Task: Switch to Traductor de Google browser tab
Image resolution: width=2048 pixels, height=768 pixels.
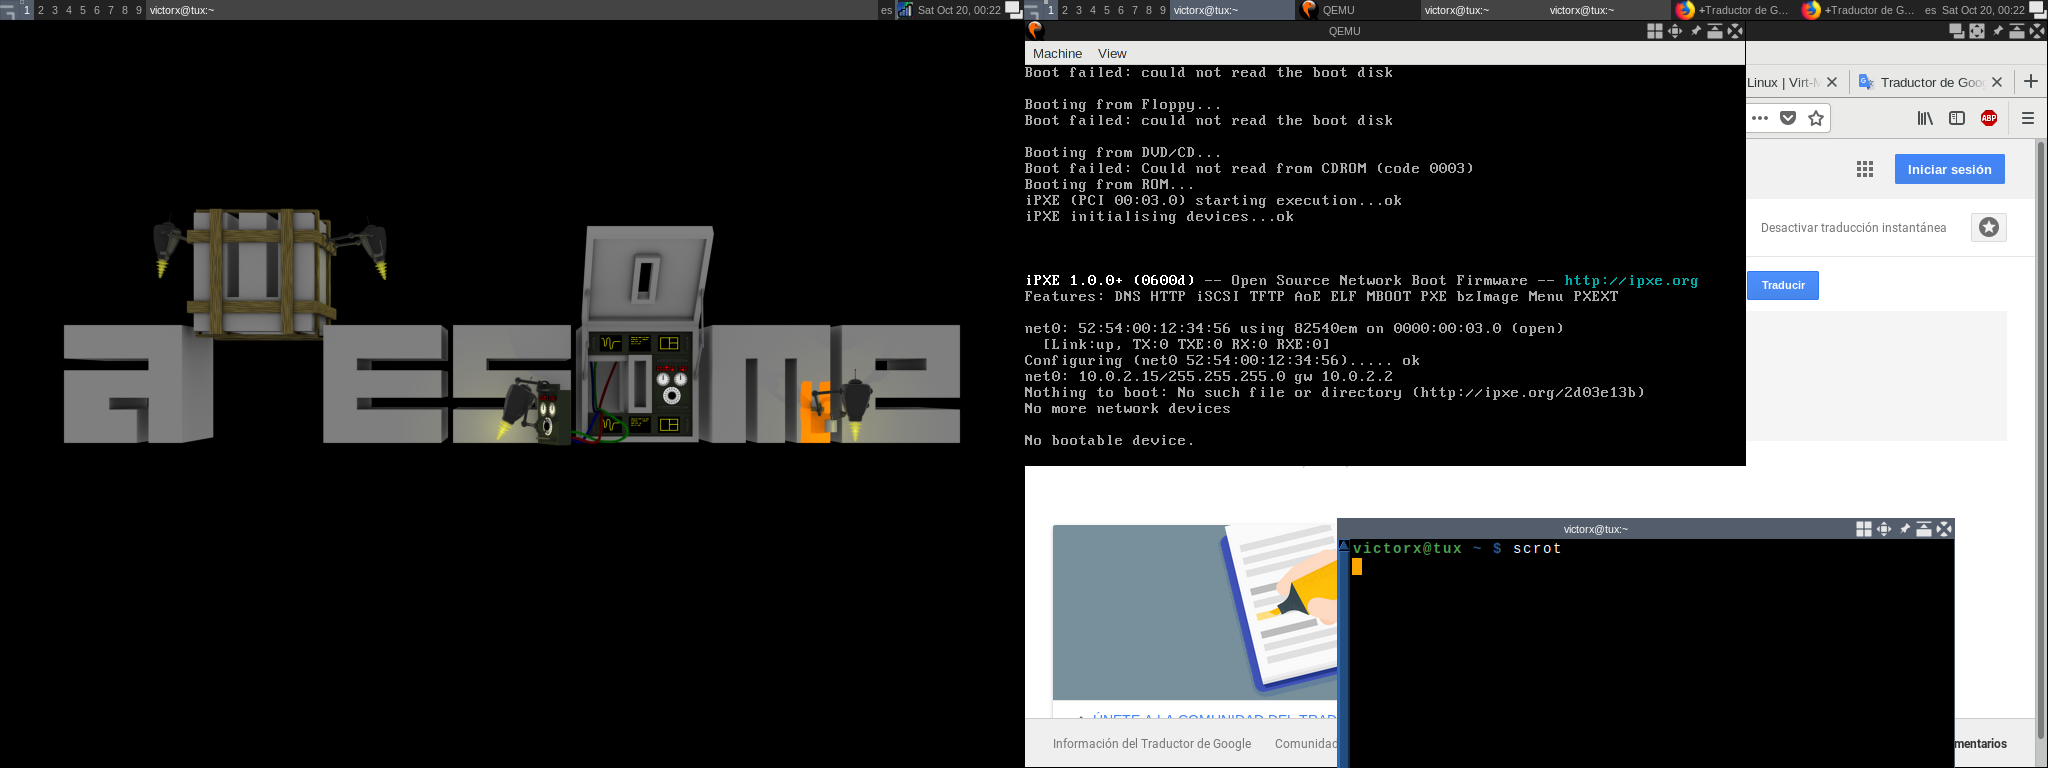Action: click(x=1931, y=82)
